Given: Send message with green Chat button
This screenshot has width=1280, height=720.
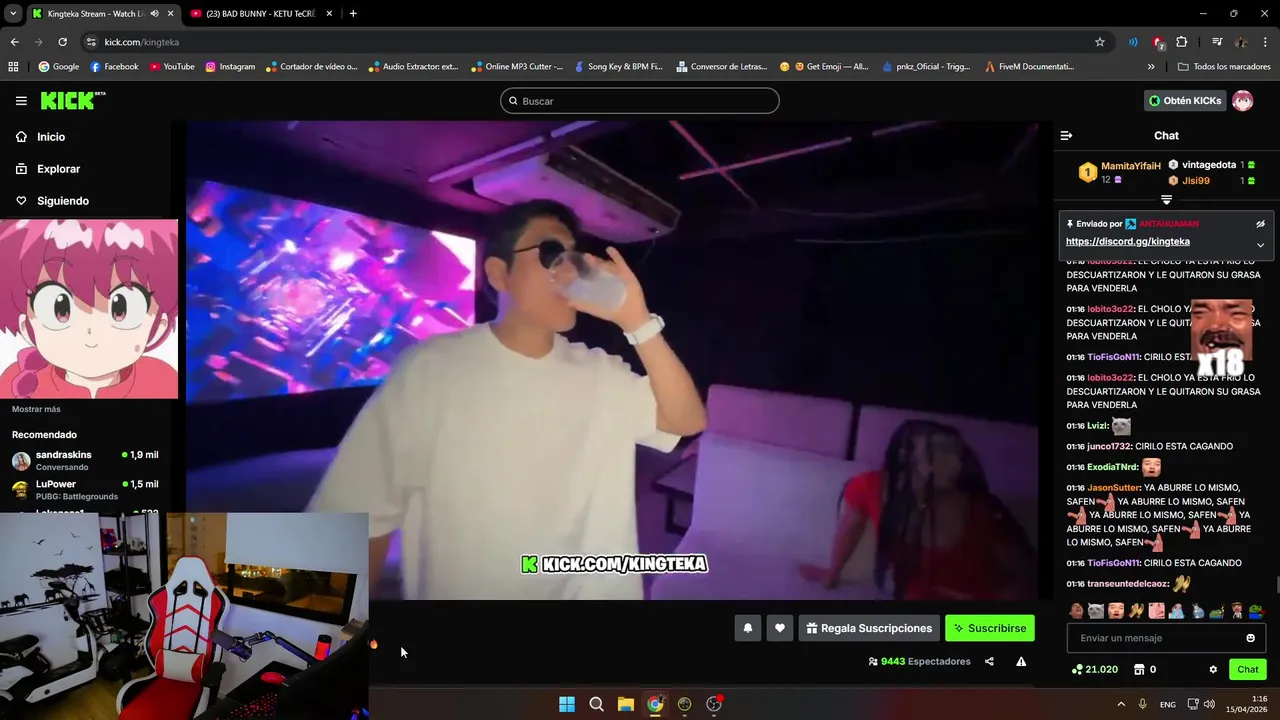Looking at the screenshot, I should [x=1248, y=670].
